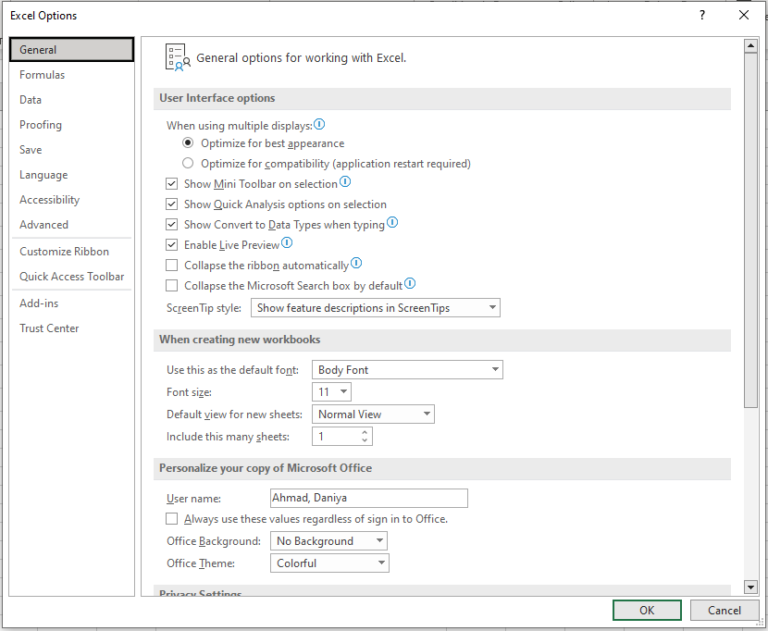Image resolution: width=768 pixels, height=631 pixels.
Task: Open the Save options category
Action: (72, 149)
